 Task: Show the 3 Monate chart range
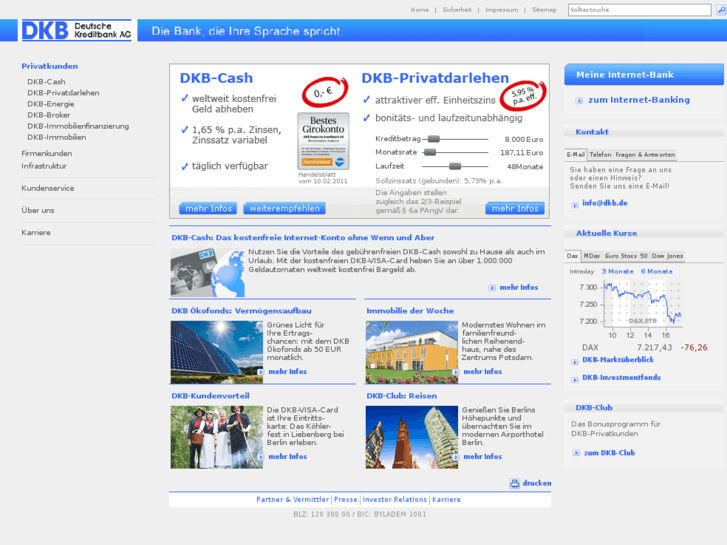[x=618, y=272]
